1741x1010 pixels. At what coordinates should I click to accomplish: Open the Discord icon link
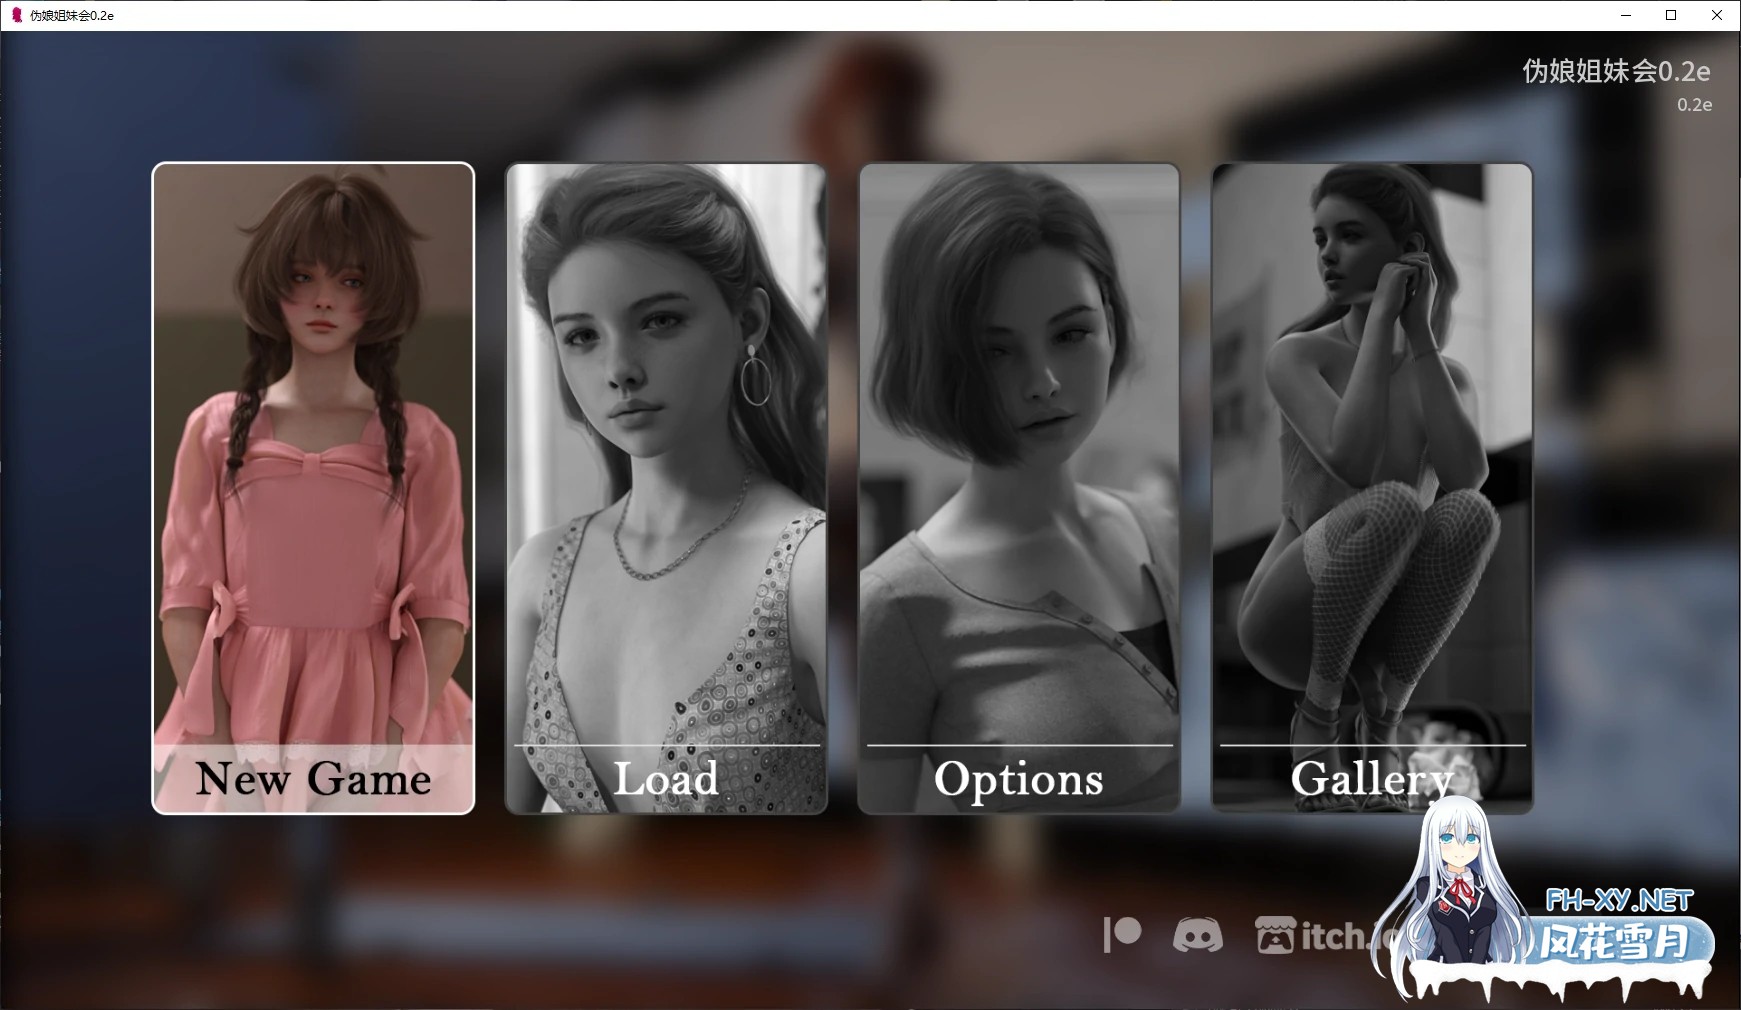pyautogui.click(x=1197, y=935)
